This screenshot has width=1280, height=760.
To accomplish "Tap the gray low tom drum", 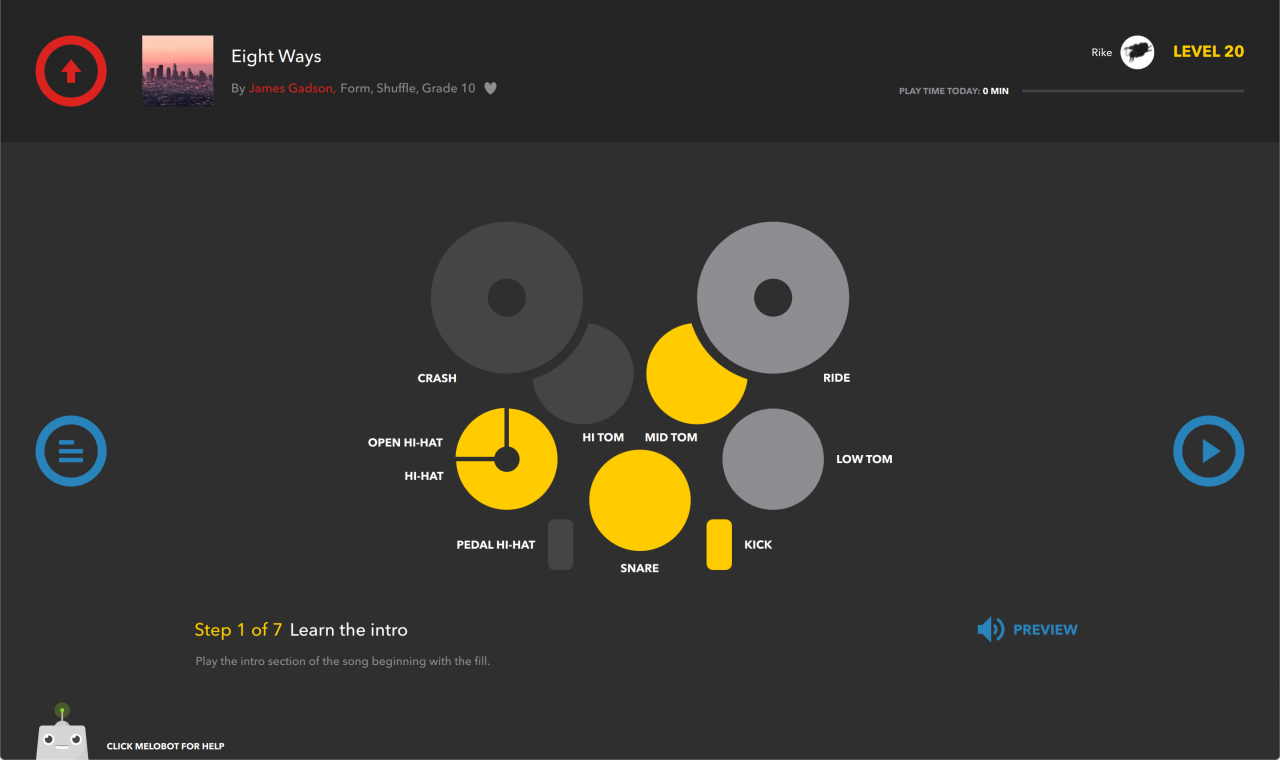I will pyautogui.click(x=772, y=459).
